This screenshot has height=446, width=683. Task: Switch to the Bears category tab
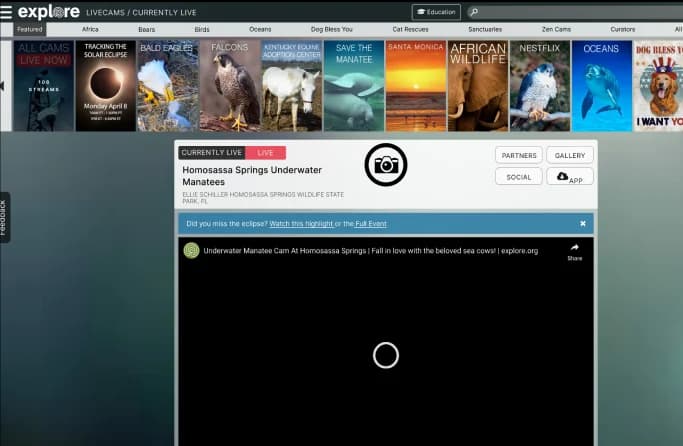point(146,30)
